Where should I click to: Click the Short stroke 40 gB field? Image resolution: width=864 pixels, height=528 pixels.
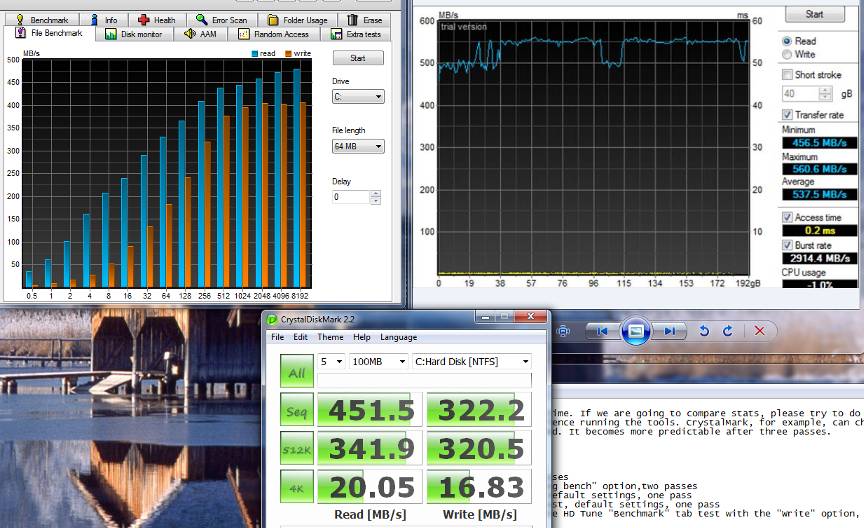click(x=801, y=94)
